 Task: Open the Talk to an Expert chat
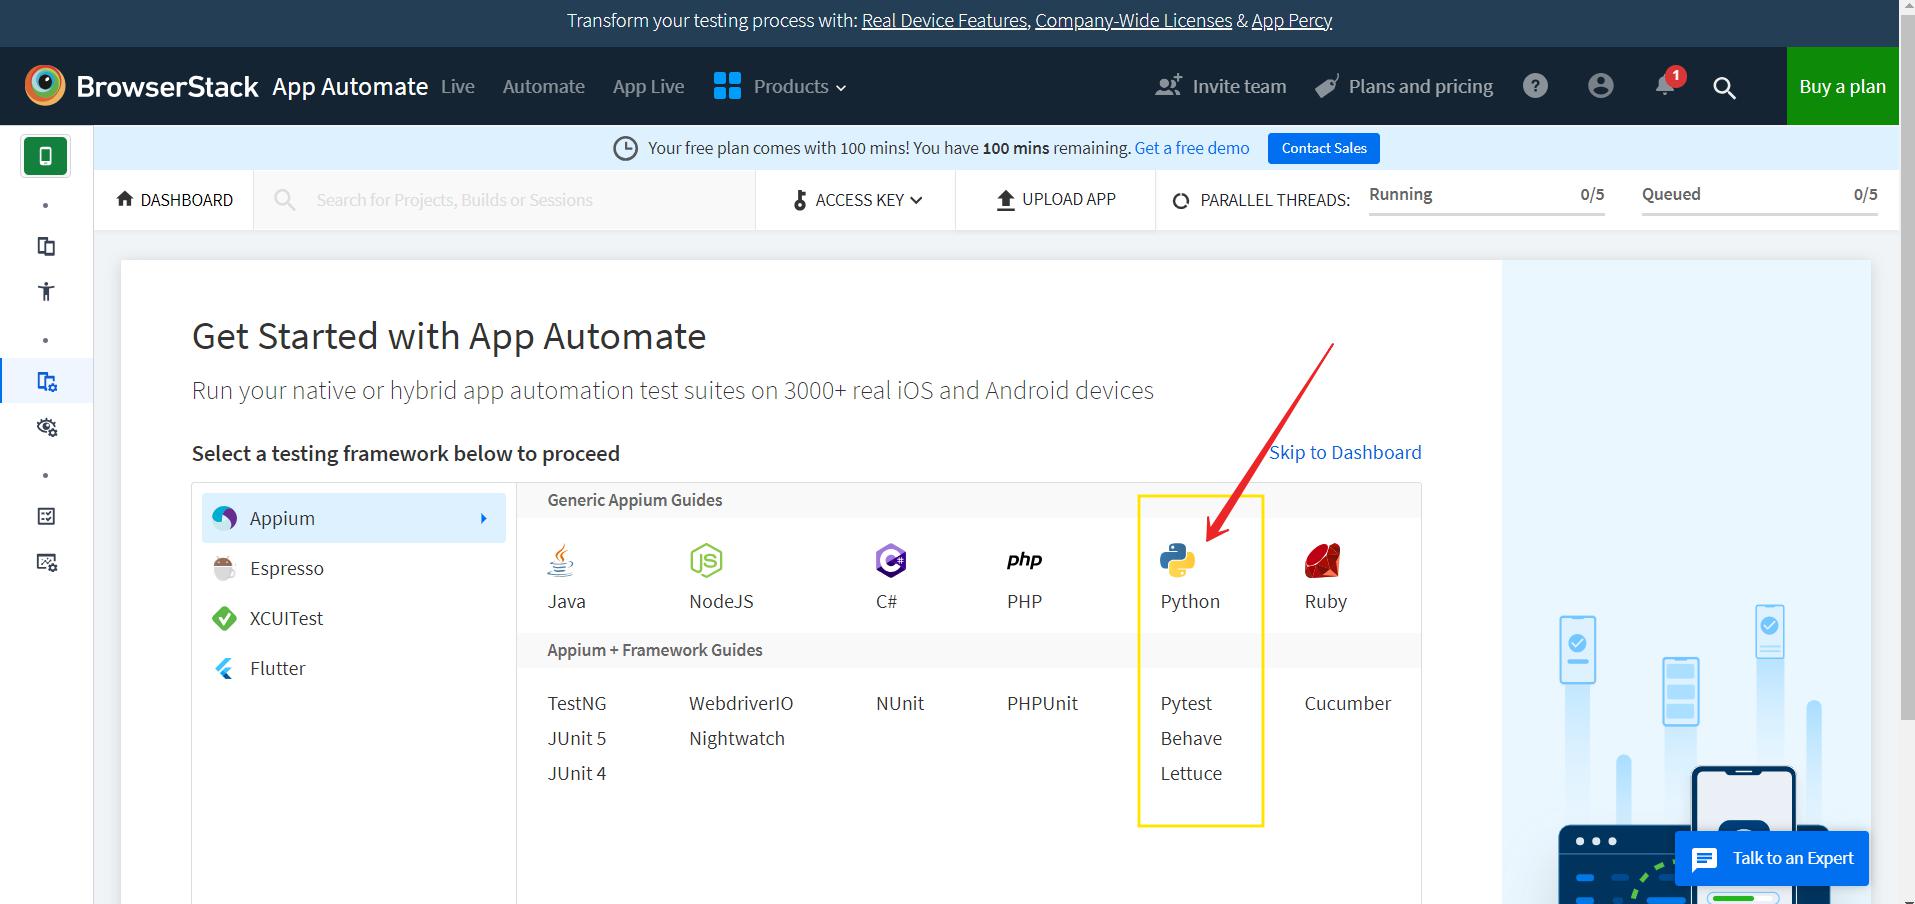1772,858
